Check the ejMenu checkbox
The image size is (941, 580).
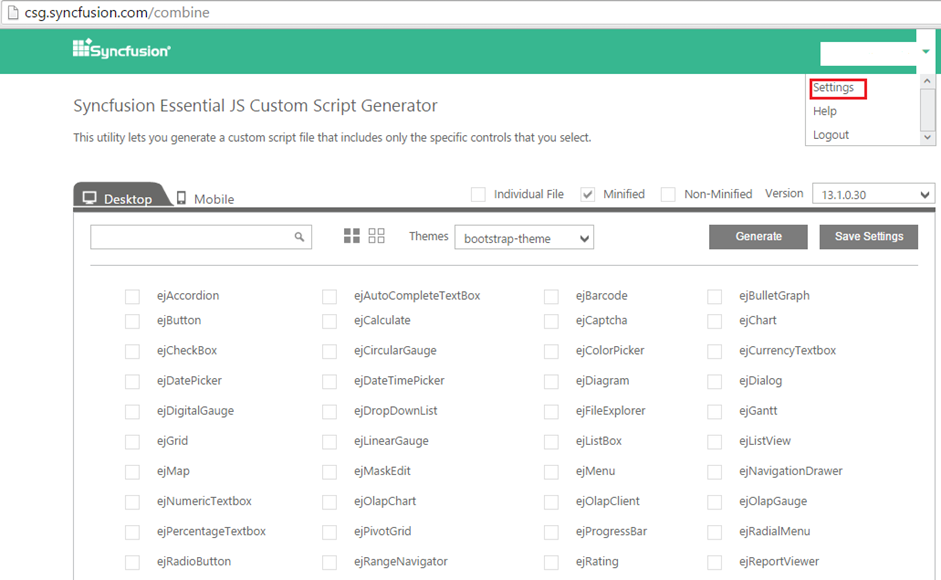point(551,472)
